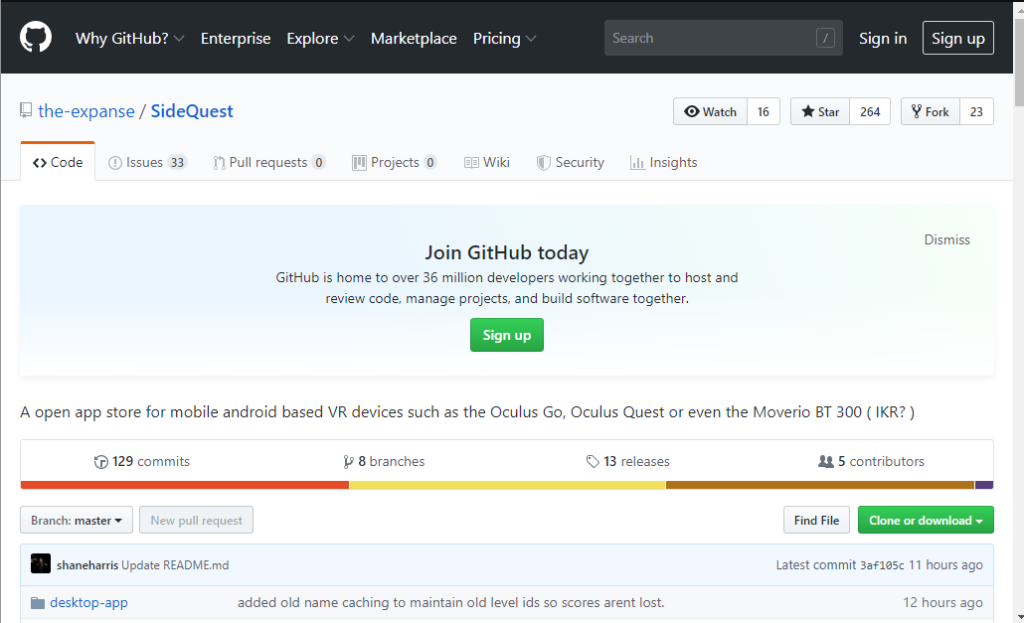
Task: Click the page vertical scrollbar thumb
Action: 1019,62
